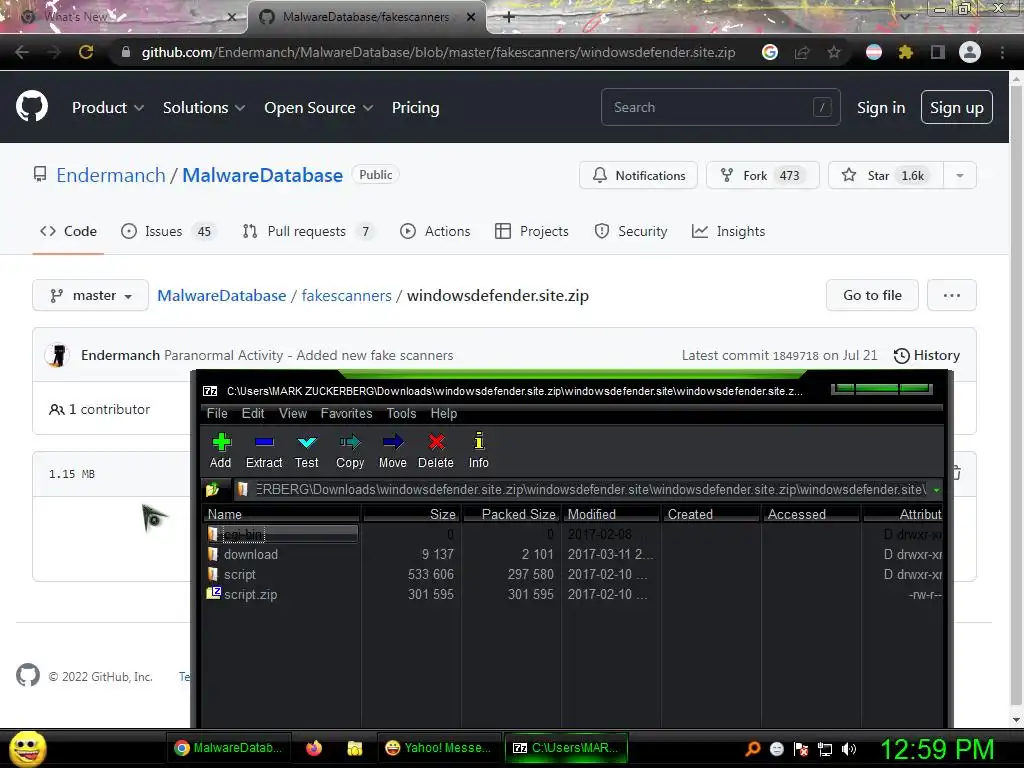This screenshot has height=768, width=1024.
Task: Click the Google icon in address bar
Action: [770, 52]
